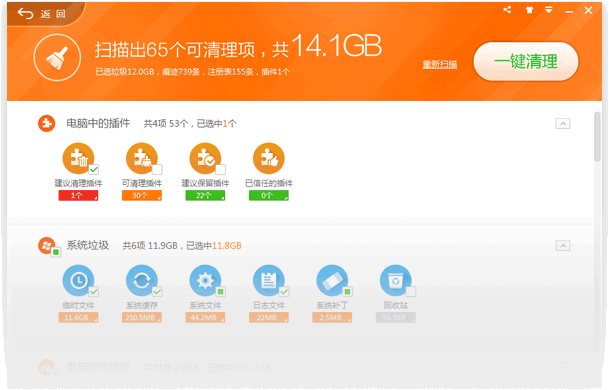Open the 建议保留插件 icon
This screenshot has height=390, width=609.
[205, 158]
